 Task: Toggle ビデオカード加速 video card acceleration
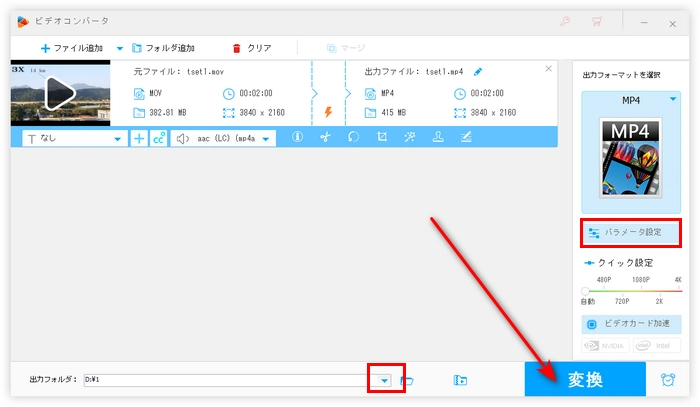[x=631, y=324]
